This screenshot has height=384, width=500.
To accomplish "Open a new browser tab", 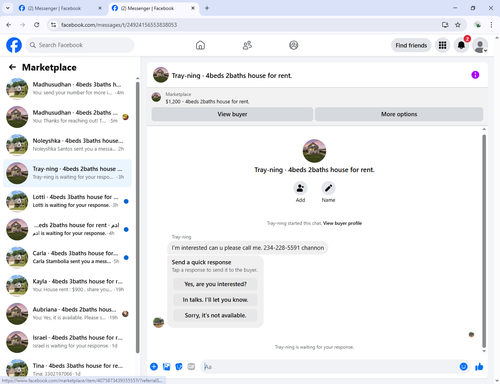I will click(x=207, y=8).
